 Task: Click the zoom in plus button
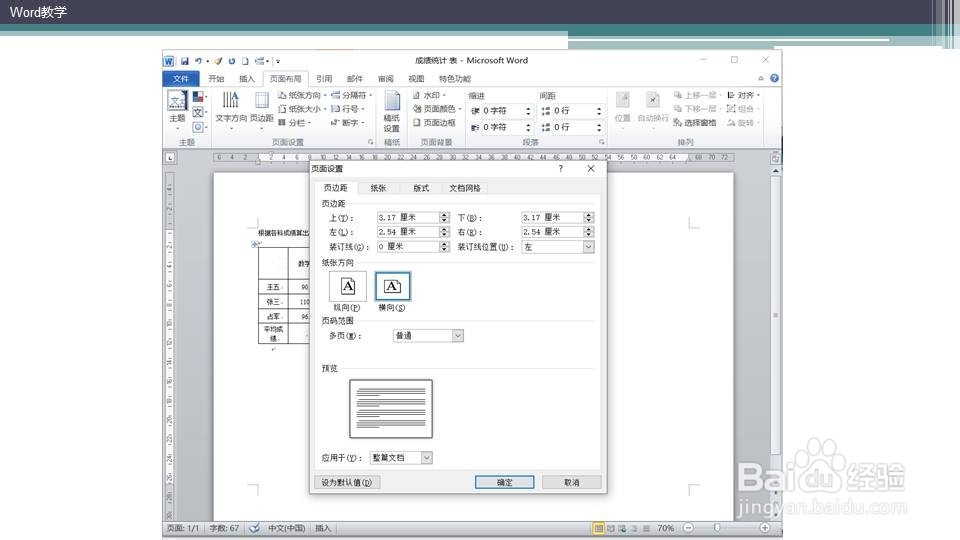(x=765, y=528)
